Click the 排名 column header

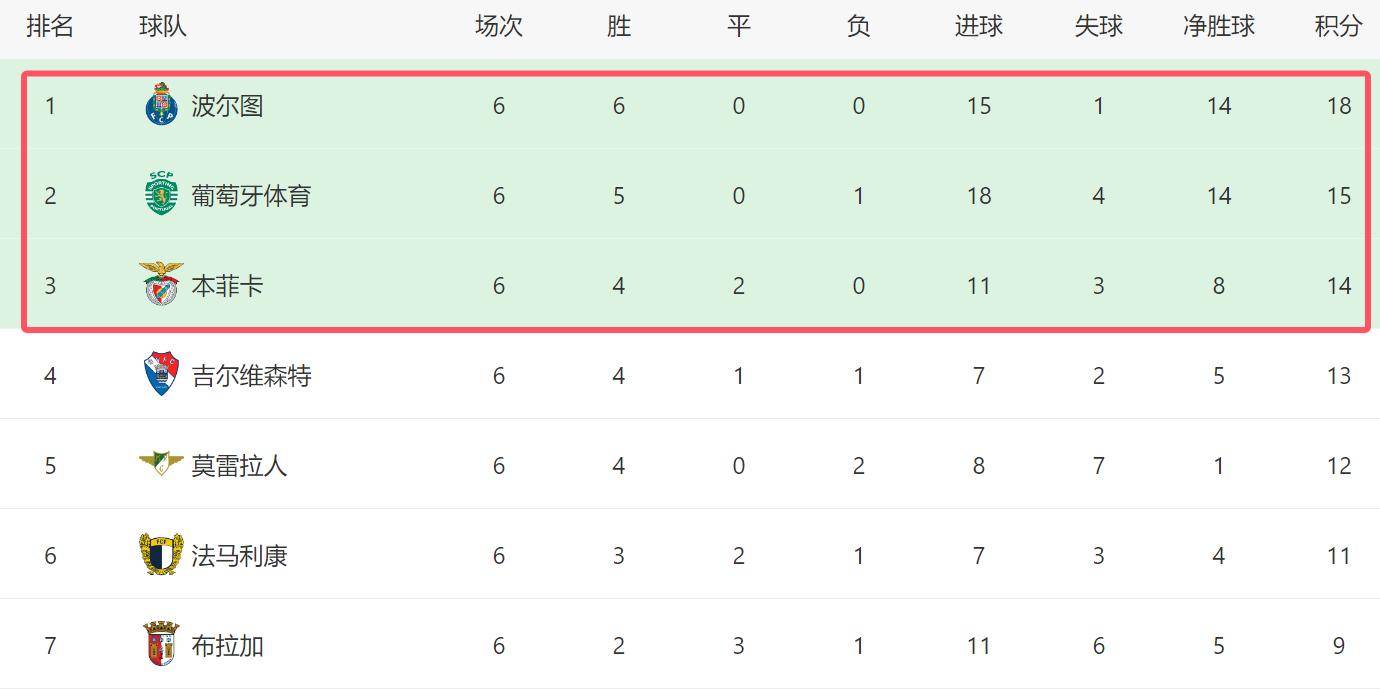pyautogui.click(x=50, y=27)
